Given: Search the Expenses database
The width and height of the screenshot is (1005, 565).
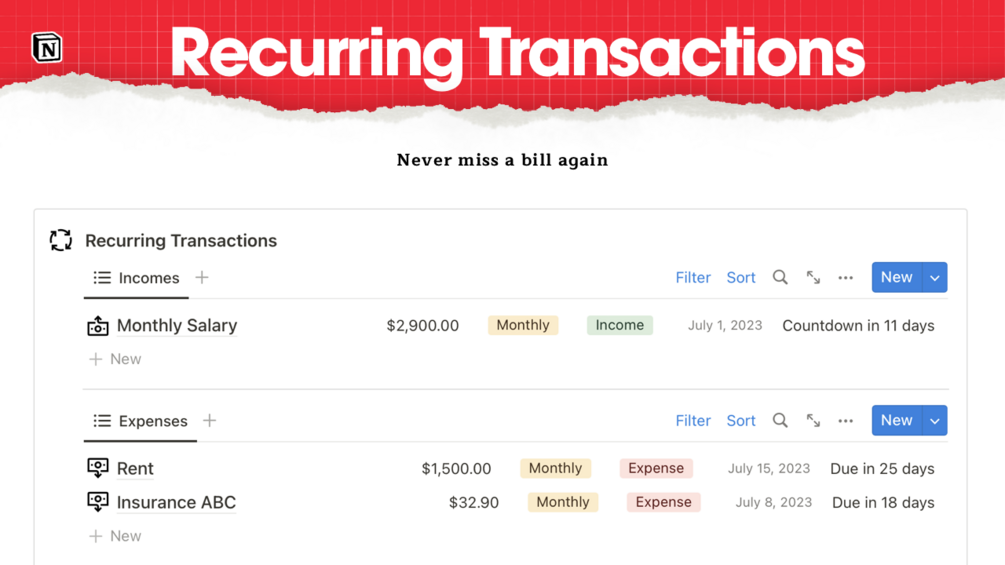Looking at the screenshot, I should [780, 421].
